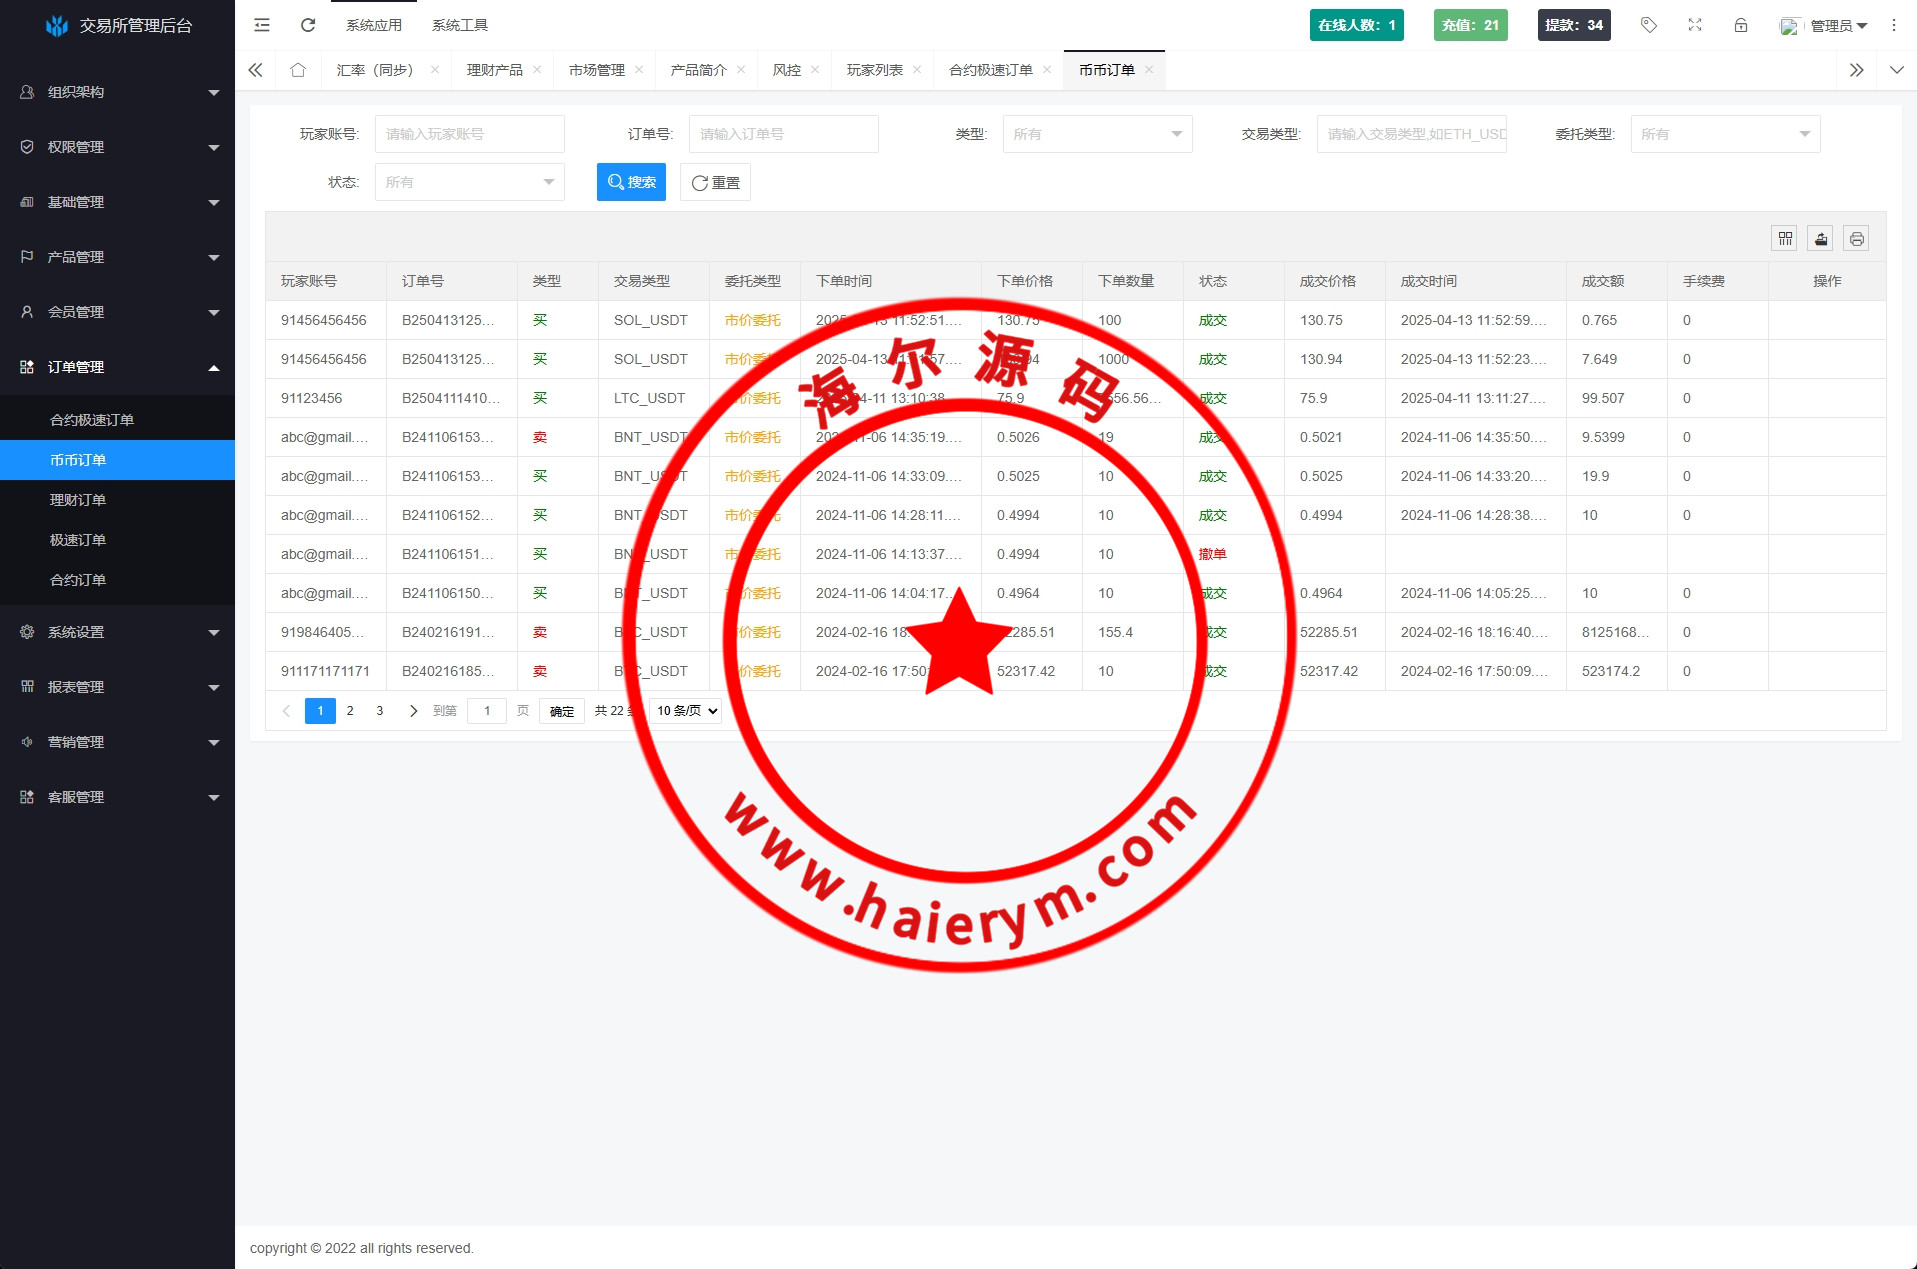Viewport: 1917px width, 1269px height.
Task: Change the 10 条/页 page size
Action: tap(686, 711)
